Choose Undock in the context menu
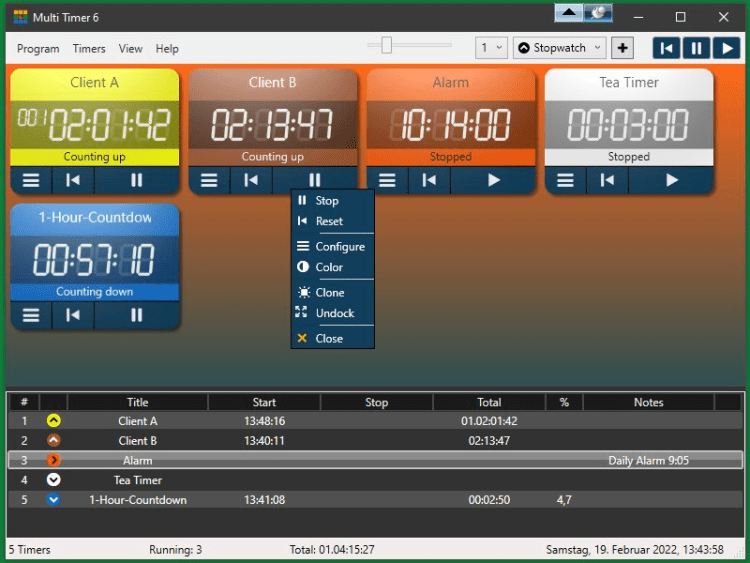750x563 pixels. tap(332, 313)
